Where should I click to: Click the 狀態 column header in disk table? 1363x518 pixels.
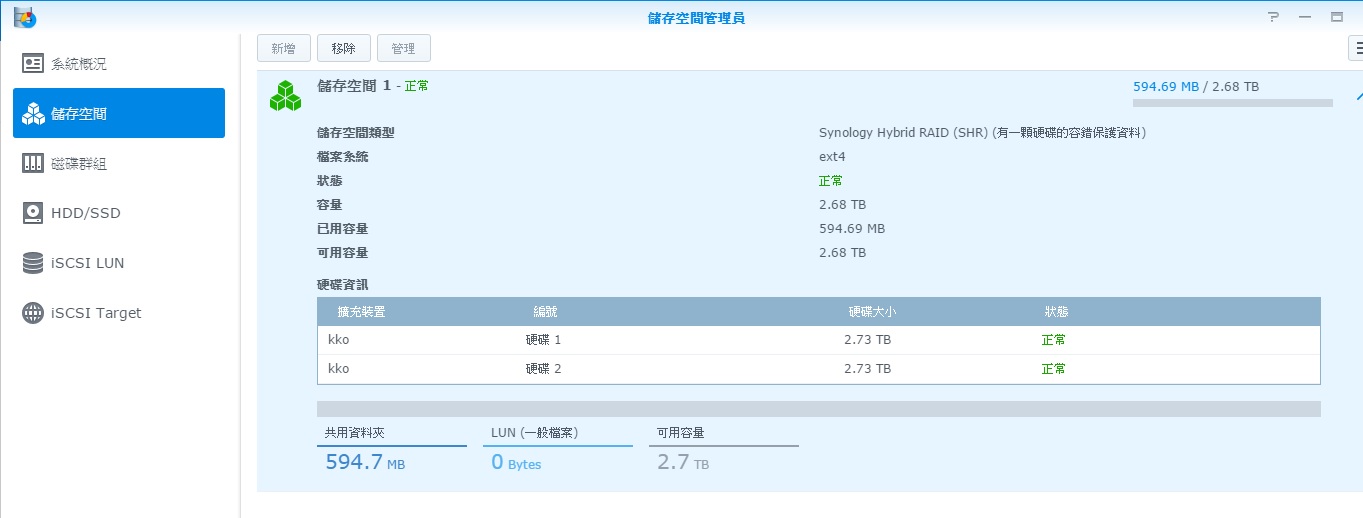pos(1057,312)
